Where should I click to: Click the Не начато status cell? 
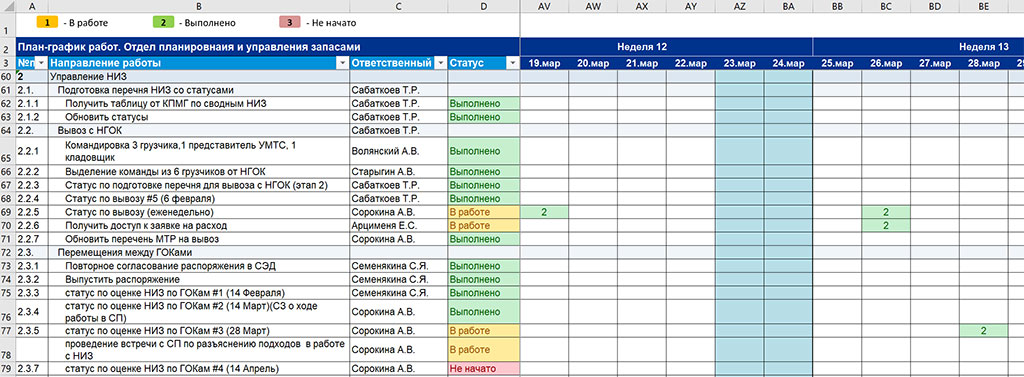click(x=483, y=369)
